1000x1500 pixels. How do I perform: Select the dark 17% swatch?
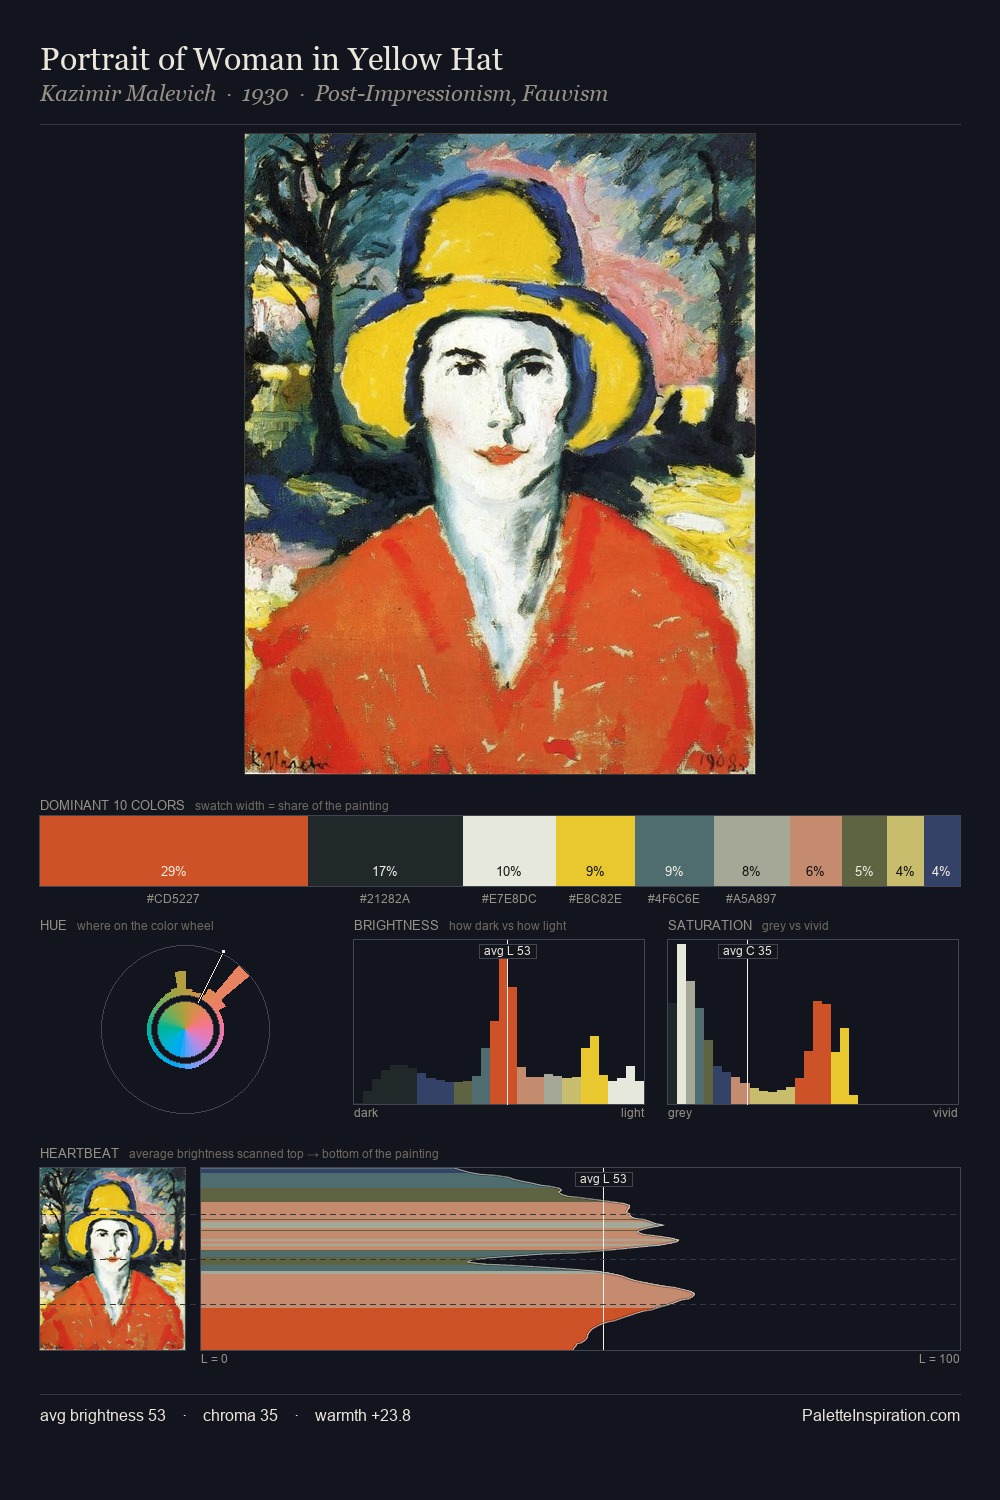(x=385, y=851)
